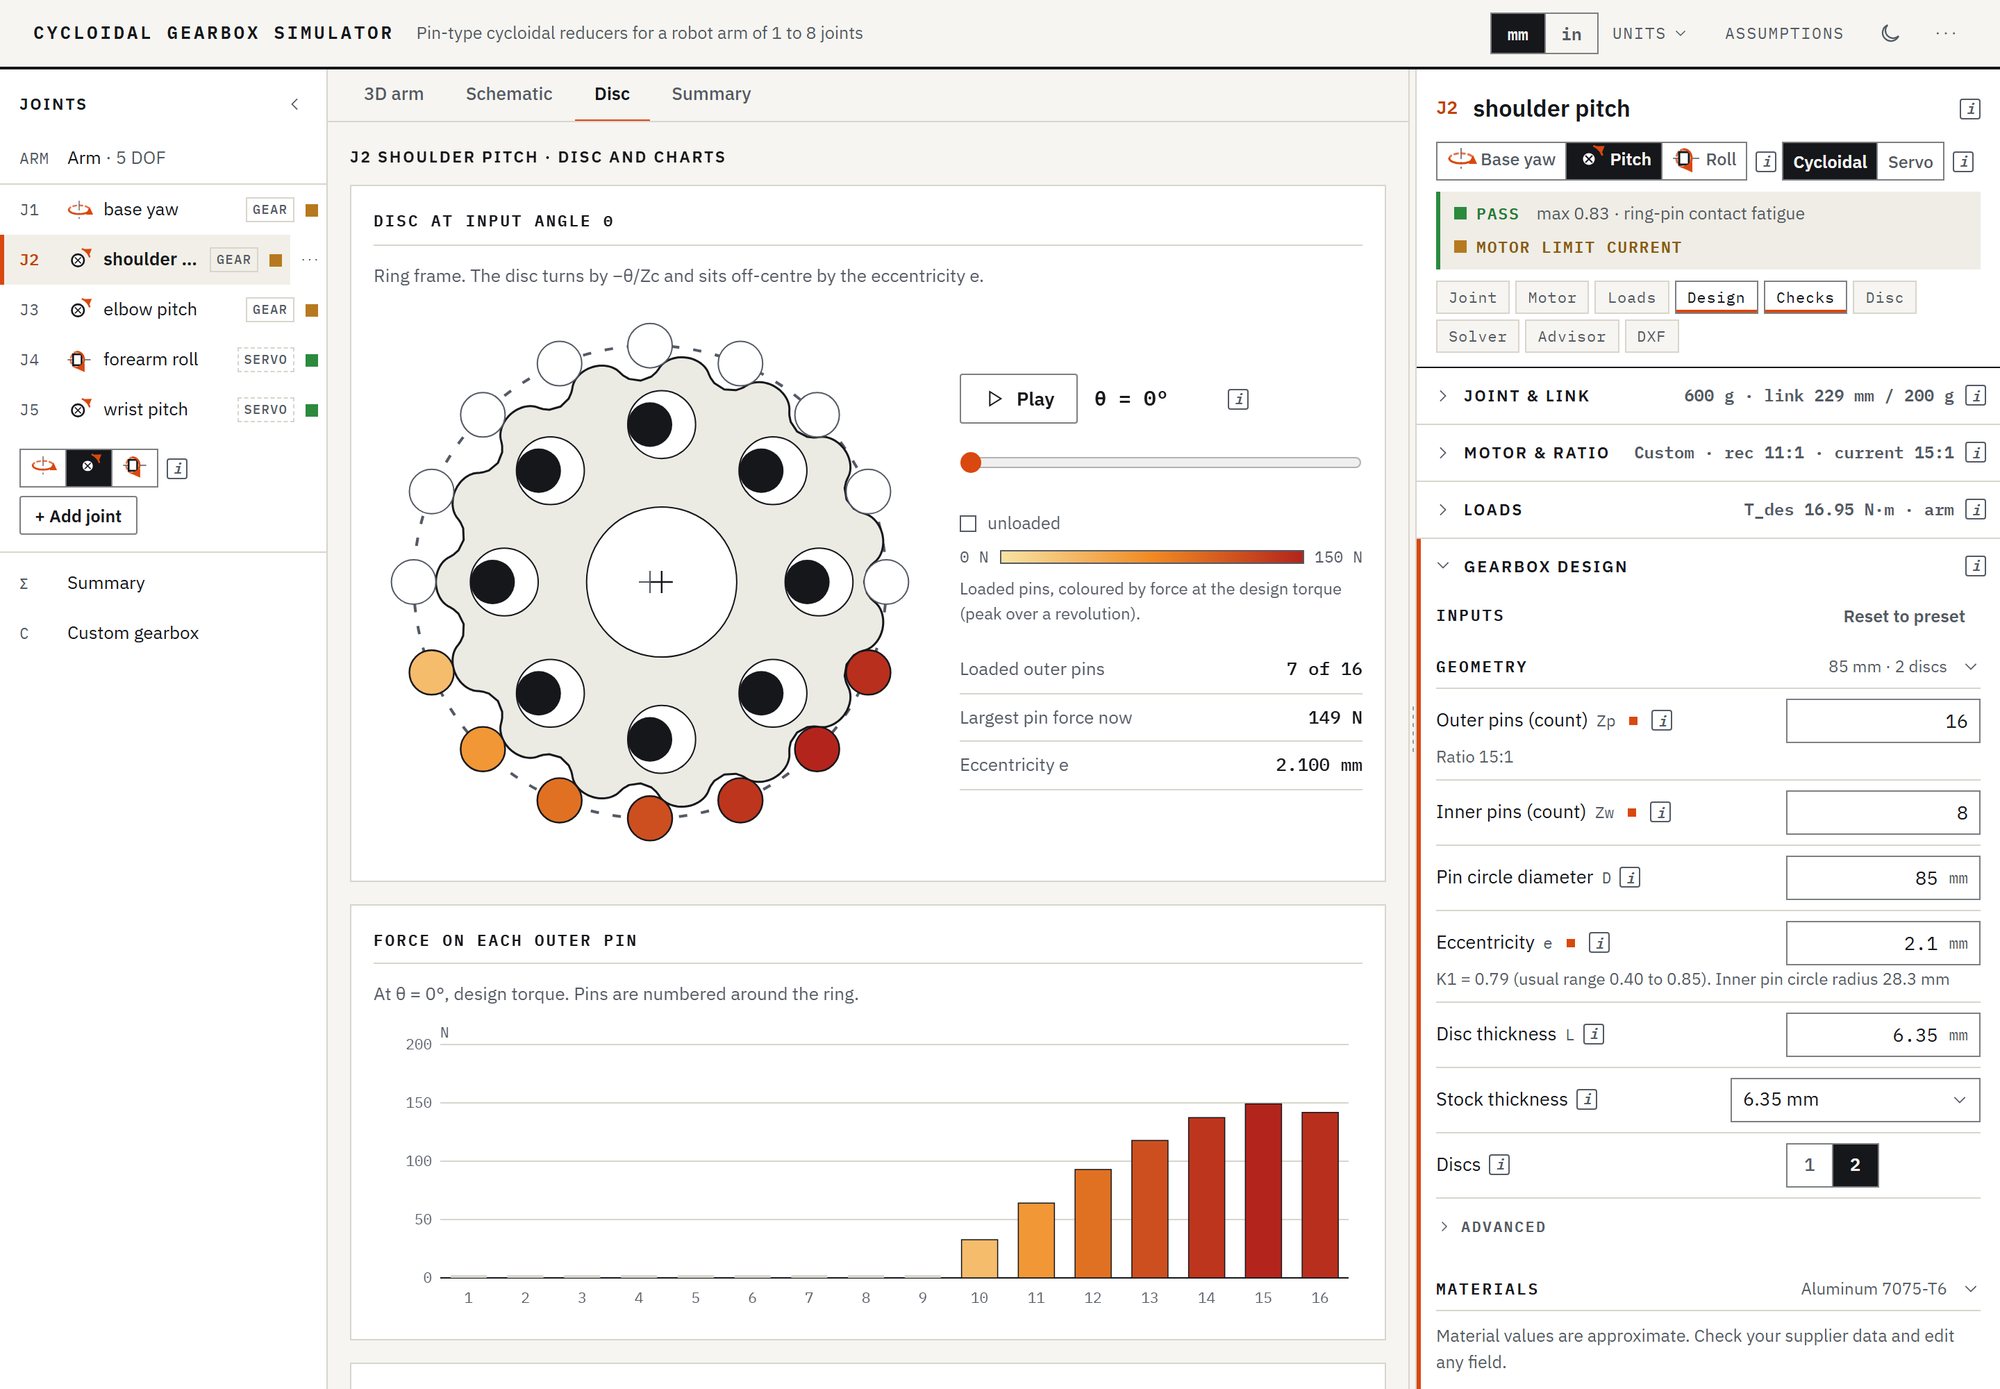
Task: Open info icon next to Cycloidal/Servo switch
Action: 1963,161
